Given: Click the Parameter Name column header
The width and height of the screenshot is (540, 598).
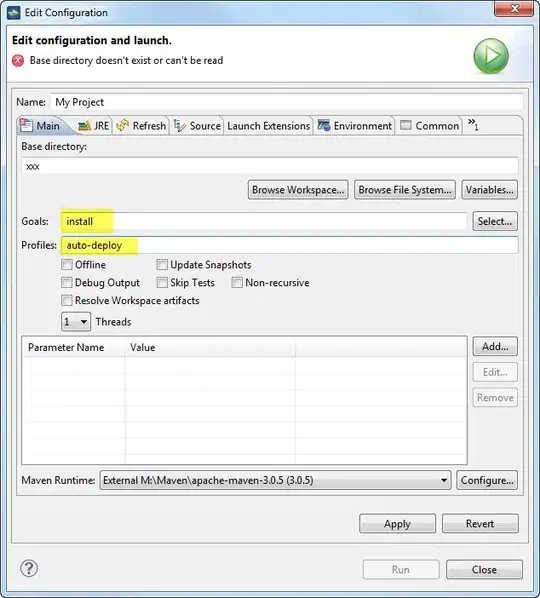Looking at the screenshot, I should (x=74, y=347).
